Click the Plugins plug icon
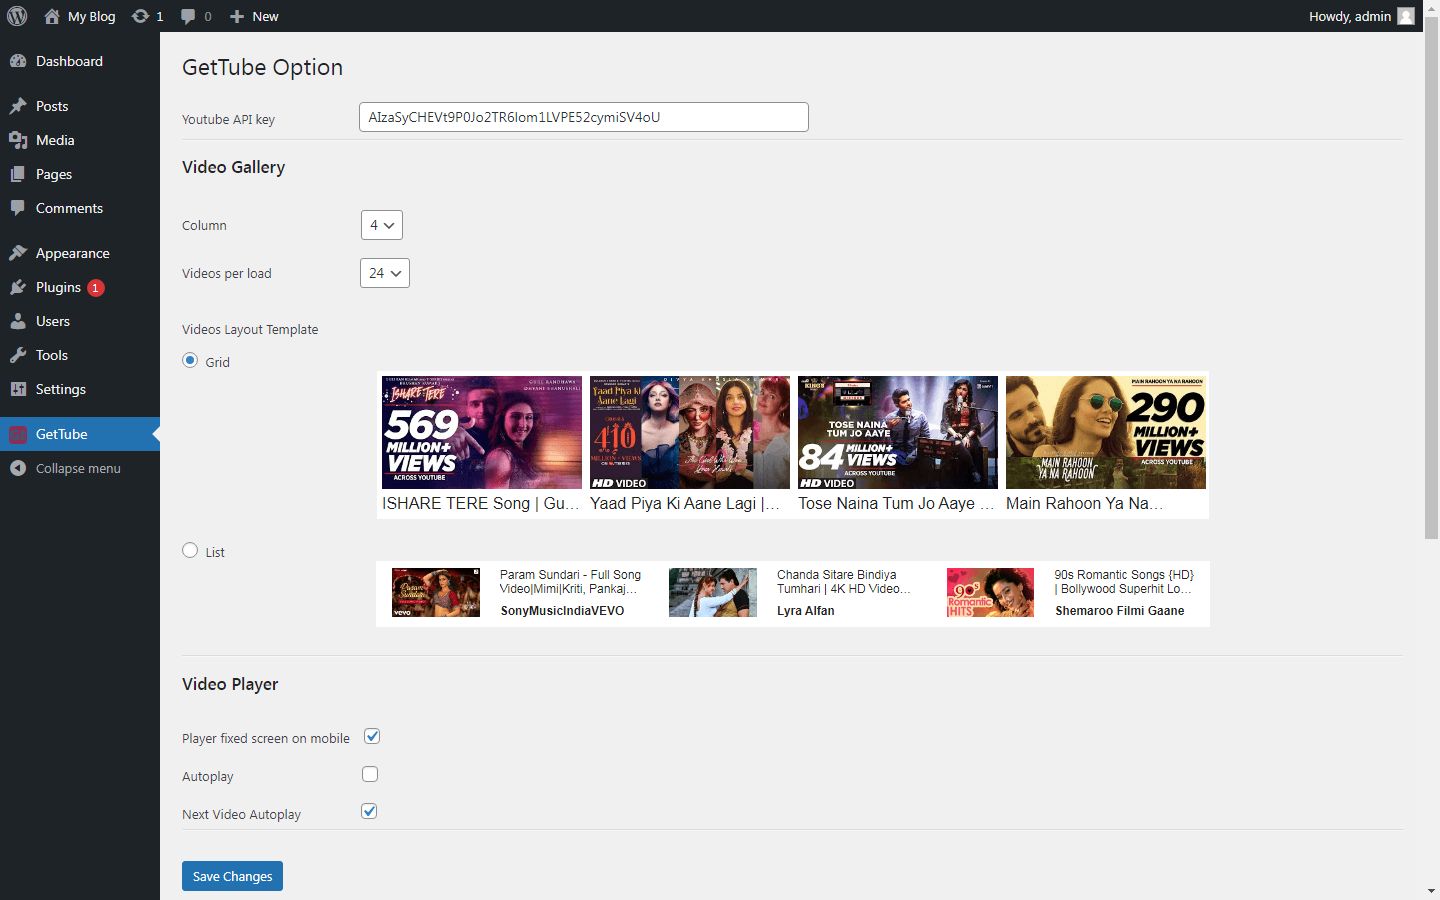The width and height of the screenshot is (1440, 900). coord(18,287)
